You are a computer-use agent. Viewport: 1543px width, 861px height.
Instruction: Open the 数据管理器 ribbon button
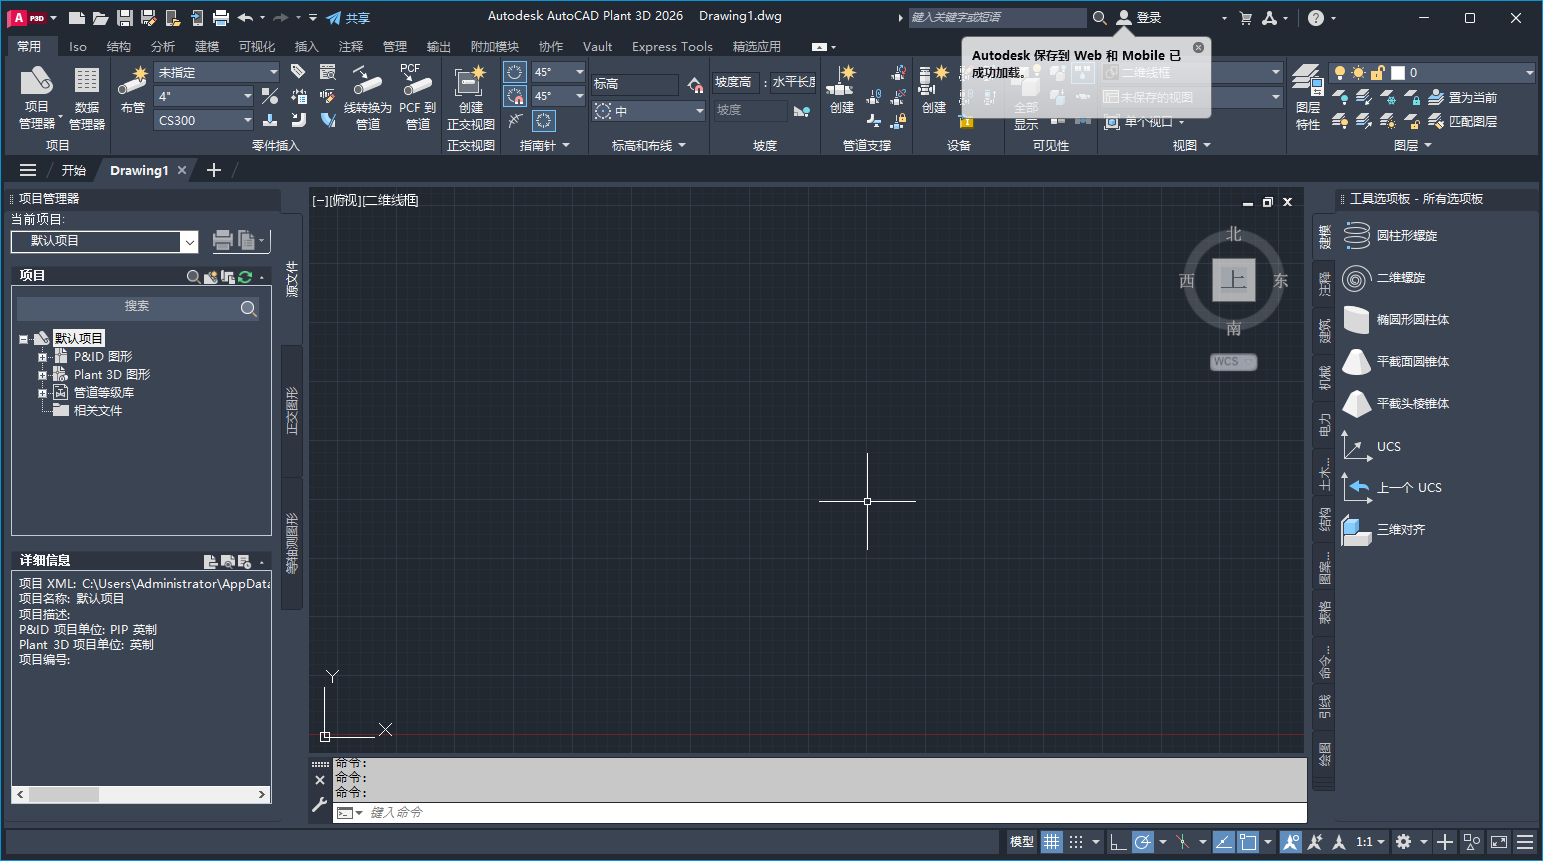click(x=87, y=98)
